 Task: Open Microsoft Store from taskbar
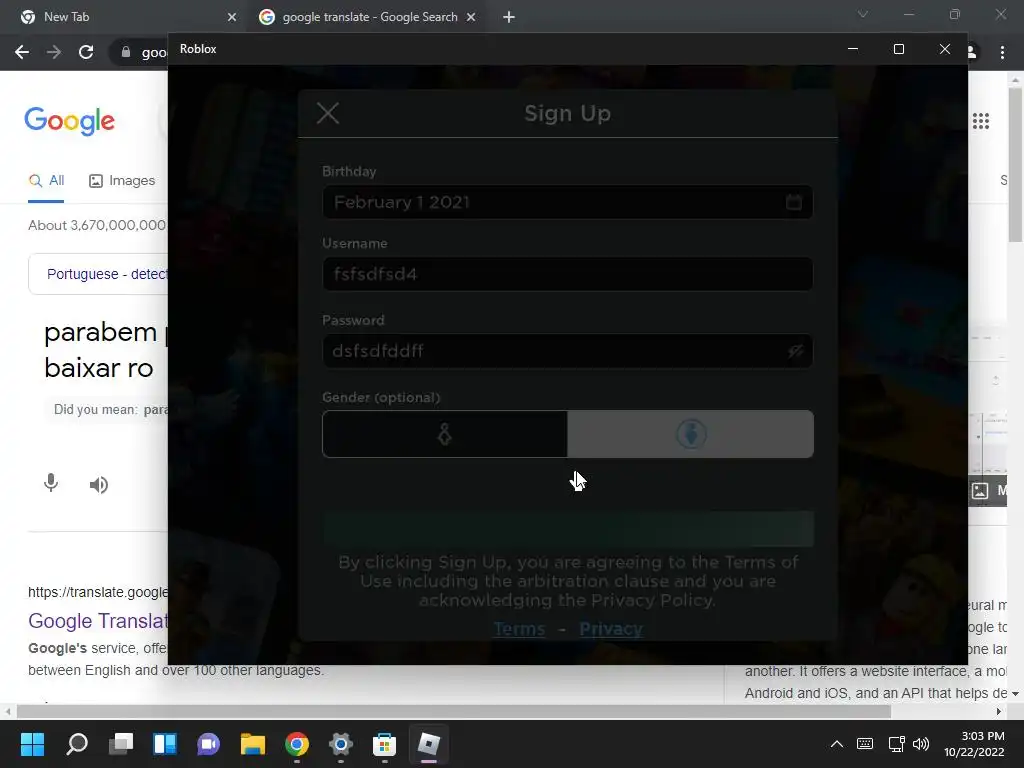tap(384, 744)
